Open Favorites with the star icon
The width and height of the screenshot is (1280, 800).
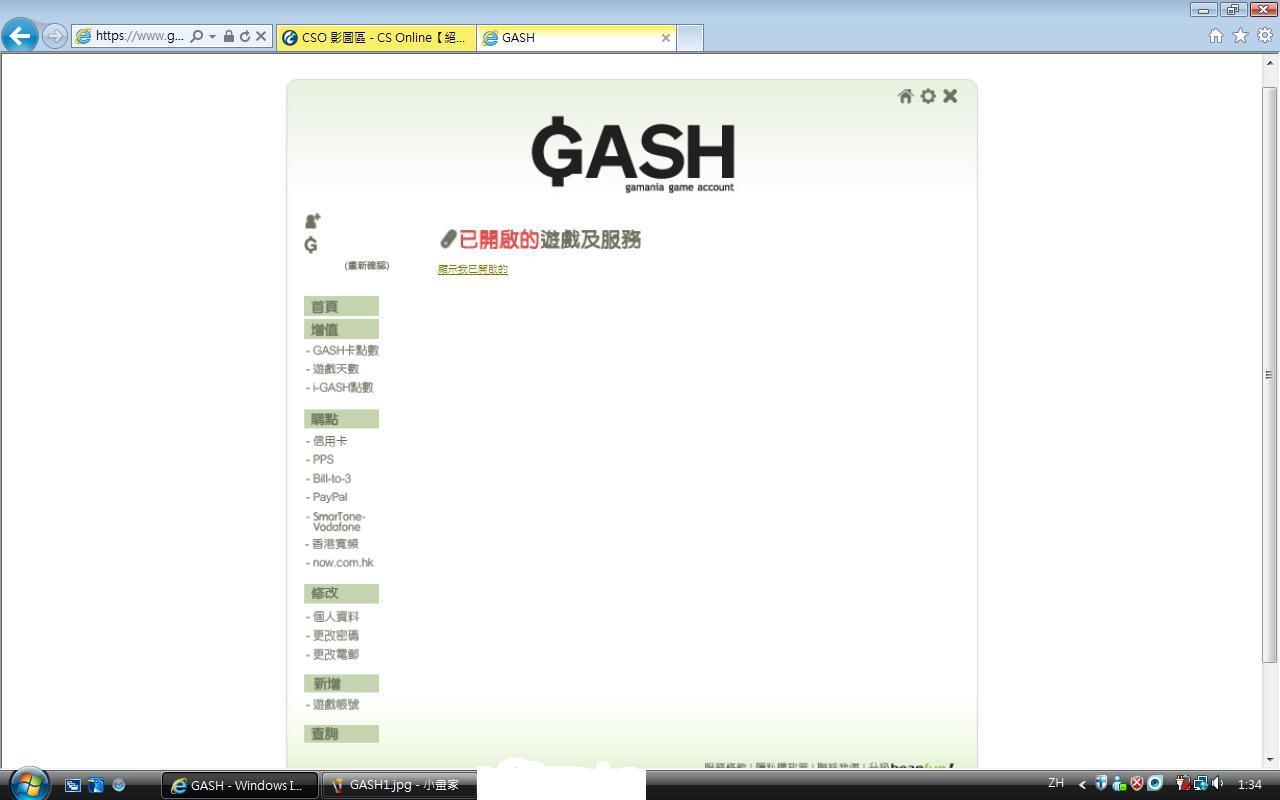(1240, 36)
